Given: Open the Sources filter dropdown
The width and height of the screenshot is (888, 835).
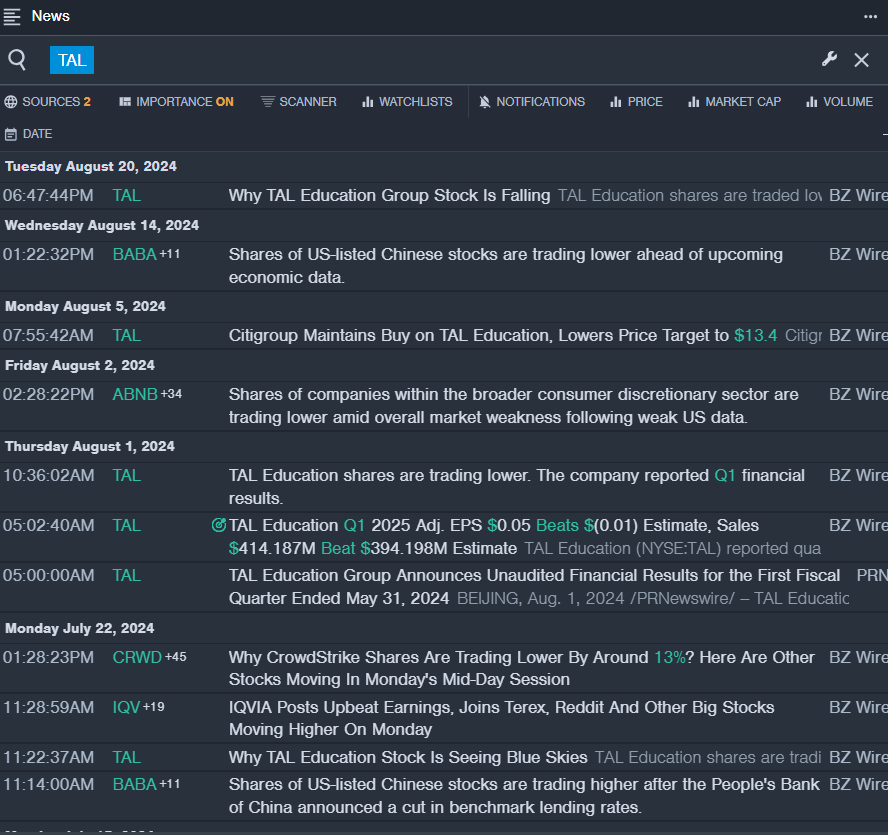Looking at the screenshot, I should pyautogui.click(x=47, y=102).
